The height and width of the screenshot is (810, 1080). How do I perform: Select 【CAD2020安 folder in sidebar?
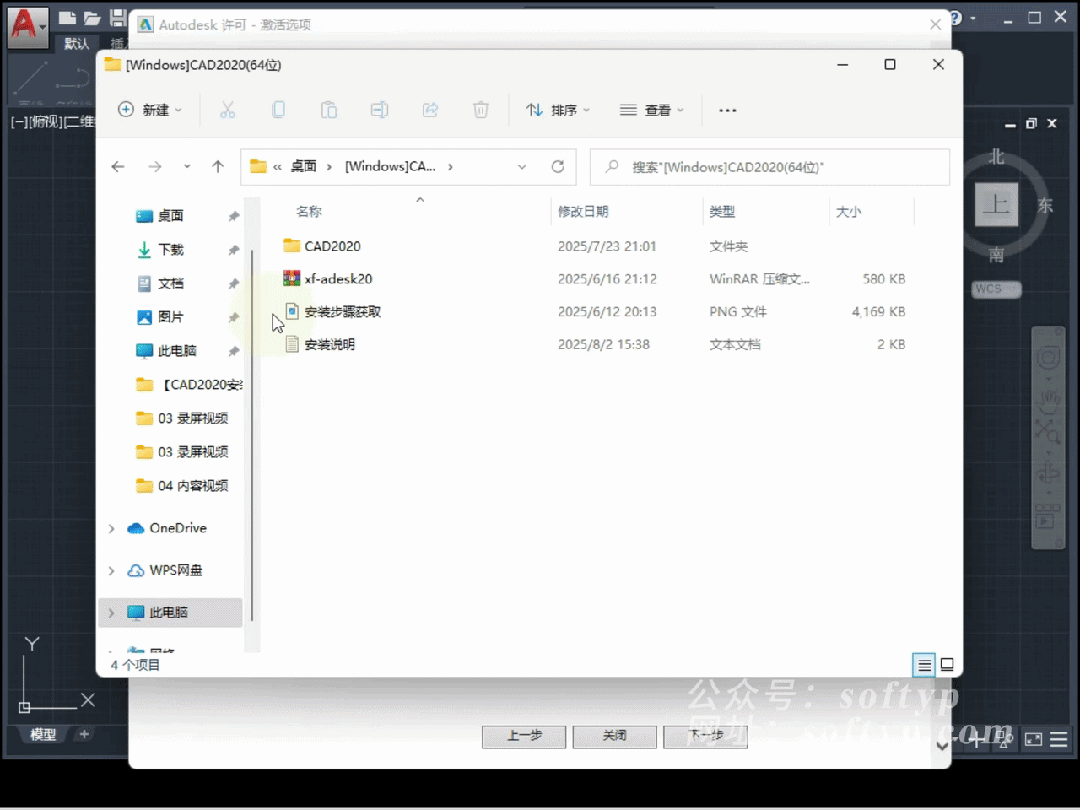pyautogui.click(x=189, y=385)
